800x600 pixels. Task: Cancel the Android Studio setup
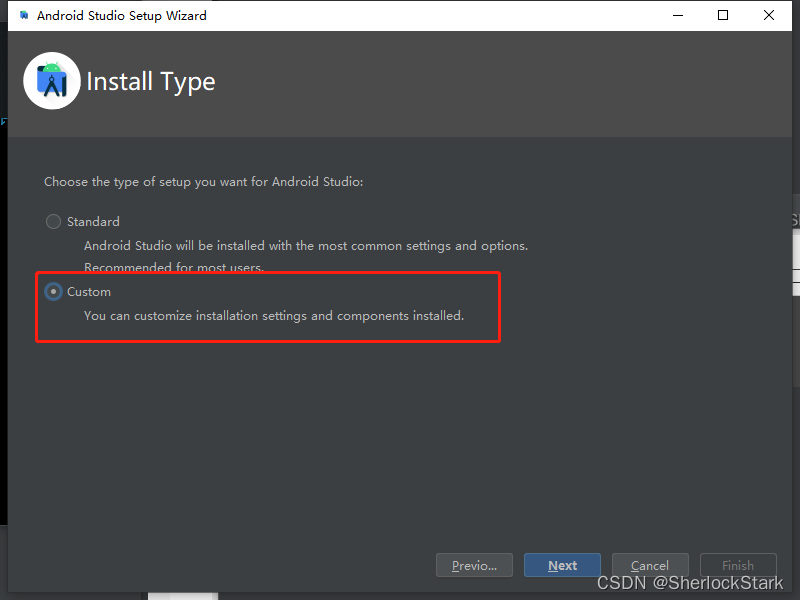650,565
